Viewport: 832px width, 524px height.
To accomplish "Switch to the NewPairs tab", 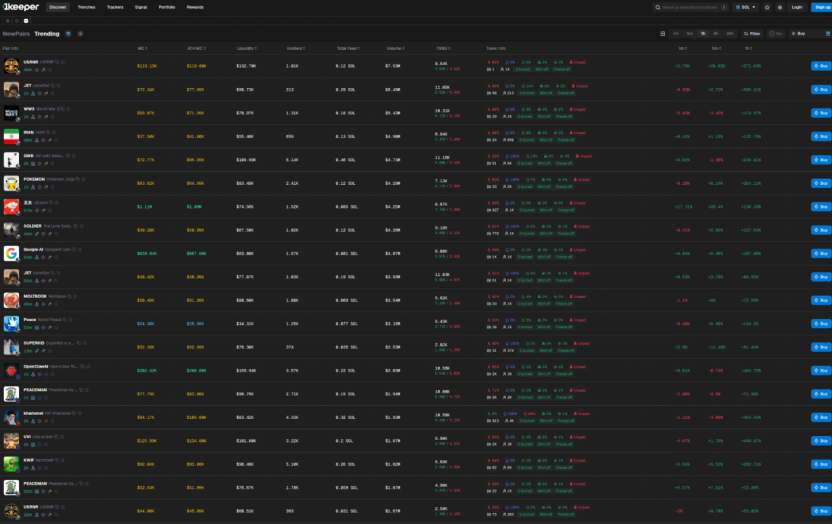I will (16, 34).
